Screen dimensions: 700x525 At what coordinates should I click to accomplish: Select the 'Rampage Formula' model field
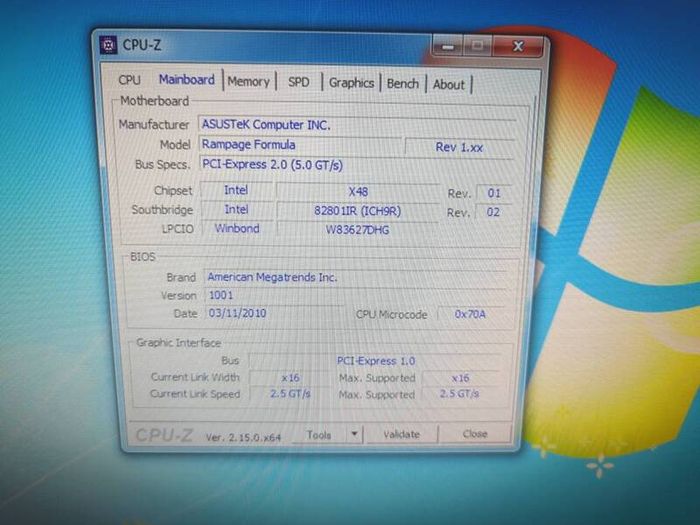tap(300, 145)
